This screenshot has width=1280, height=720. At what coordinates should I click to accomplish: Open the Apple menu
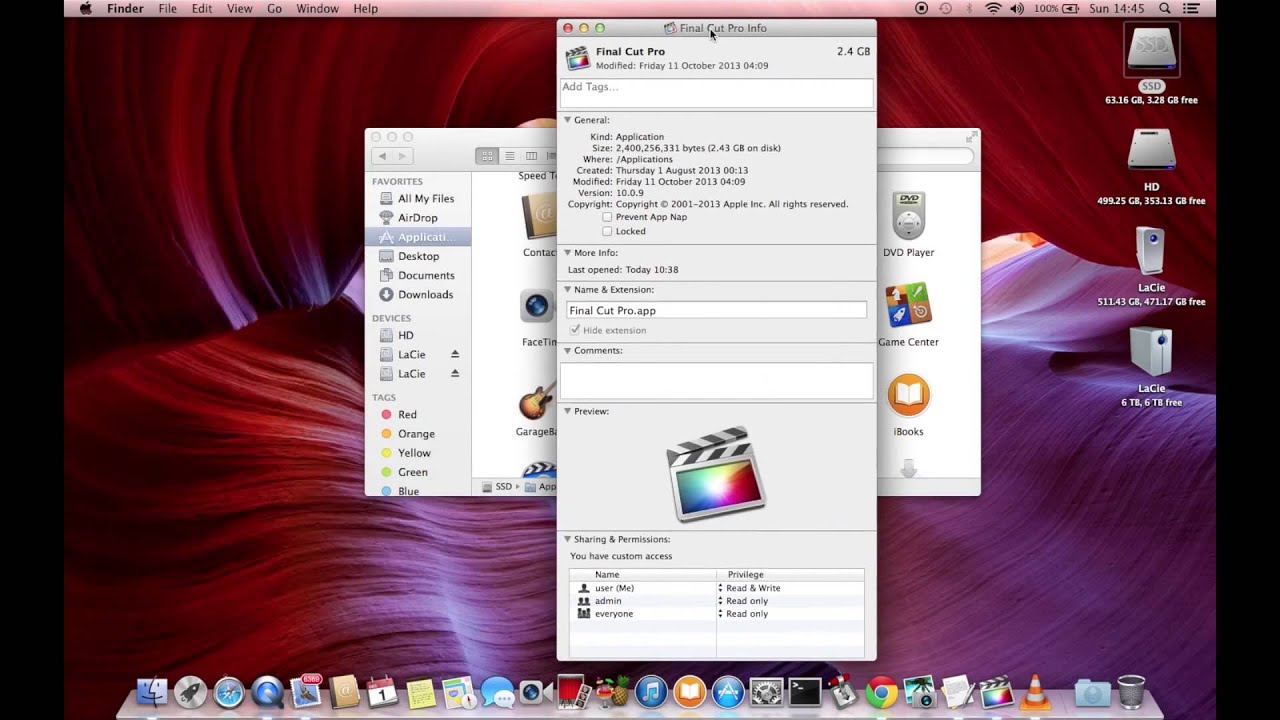[x=85, y=9]
